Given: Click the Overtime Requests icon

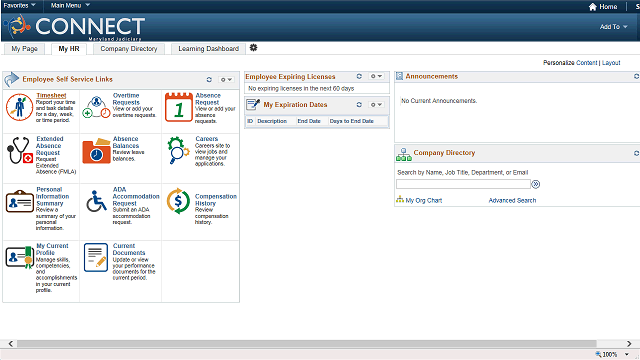Looking at the screenshot, I should pyautogui.click(x=96, y=107).
